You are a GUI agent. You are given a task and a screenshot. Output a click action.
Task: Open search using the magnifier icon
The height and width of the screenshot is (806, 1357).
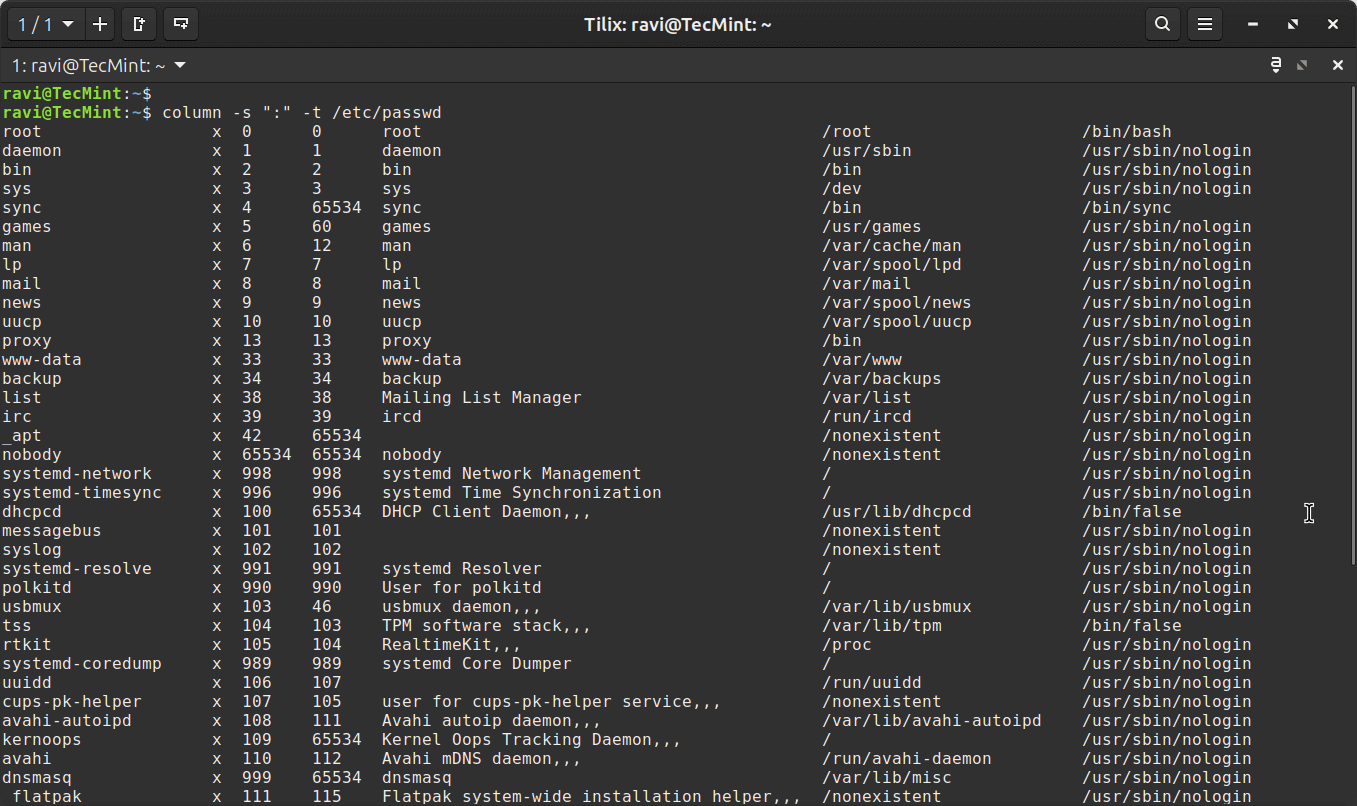coord(1162,23)
